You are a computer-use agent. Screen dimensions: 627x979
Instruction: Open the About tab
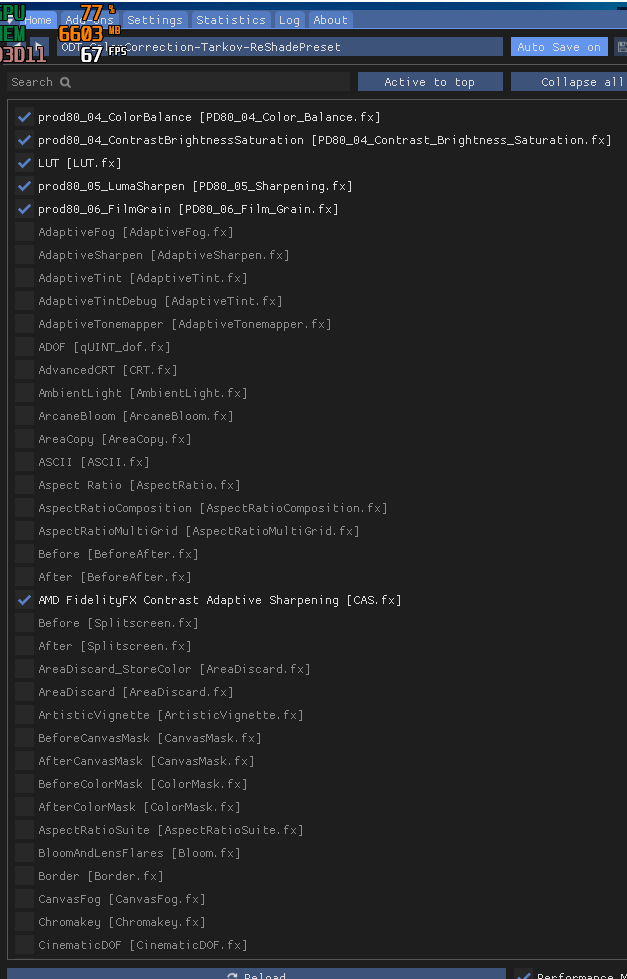[330, 20]
